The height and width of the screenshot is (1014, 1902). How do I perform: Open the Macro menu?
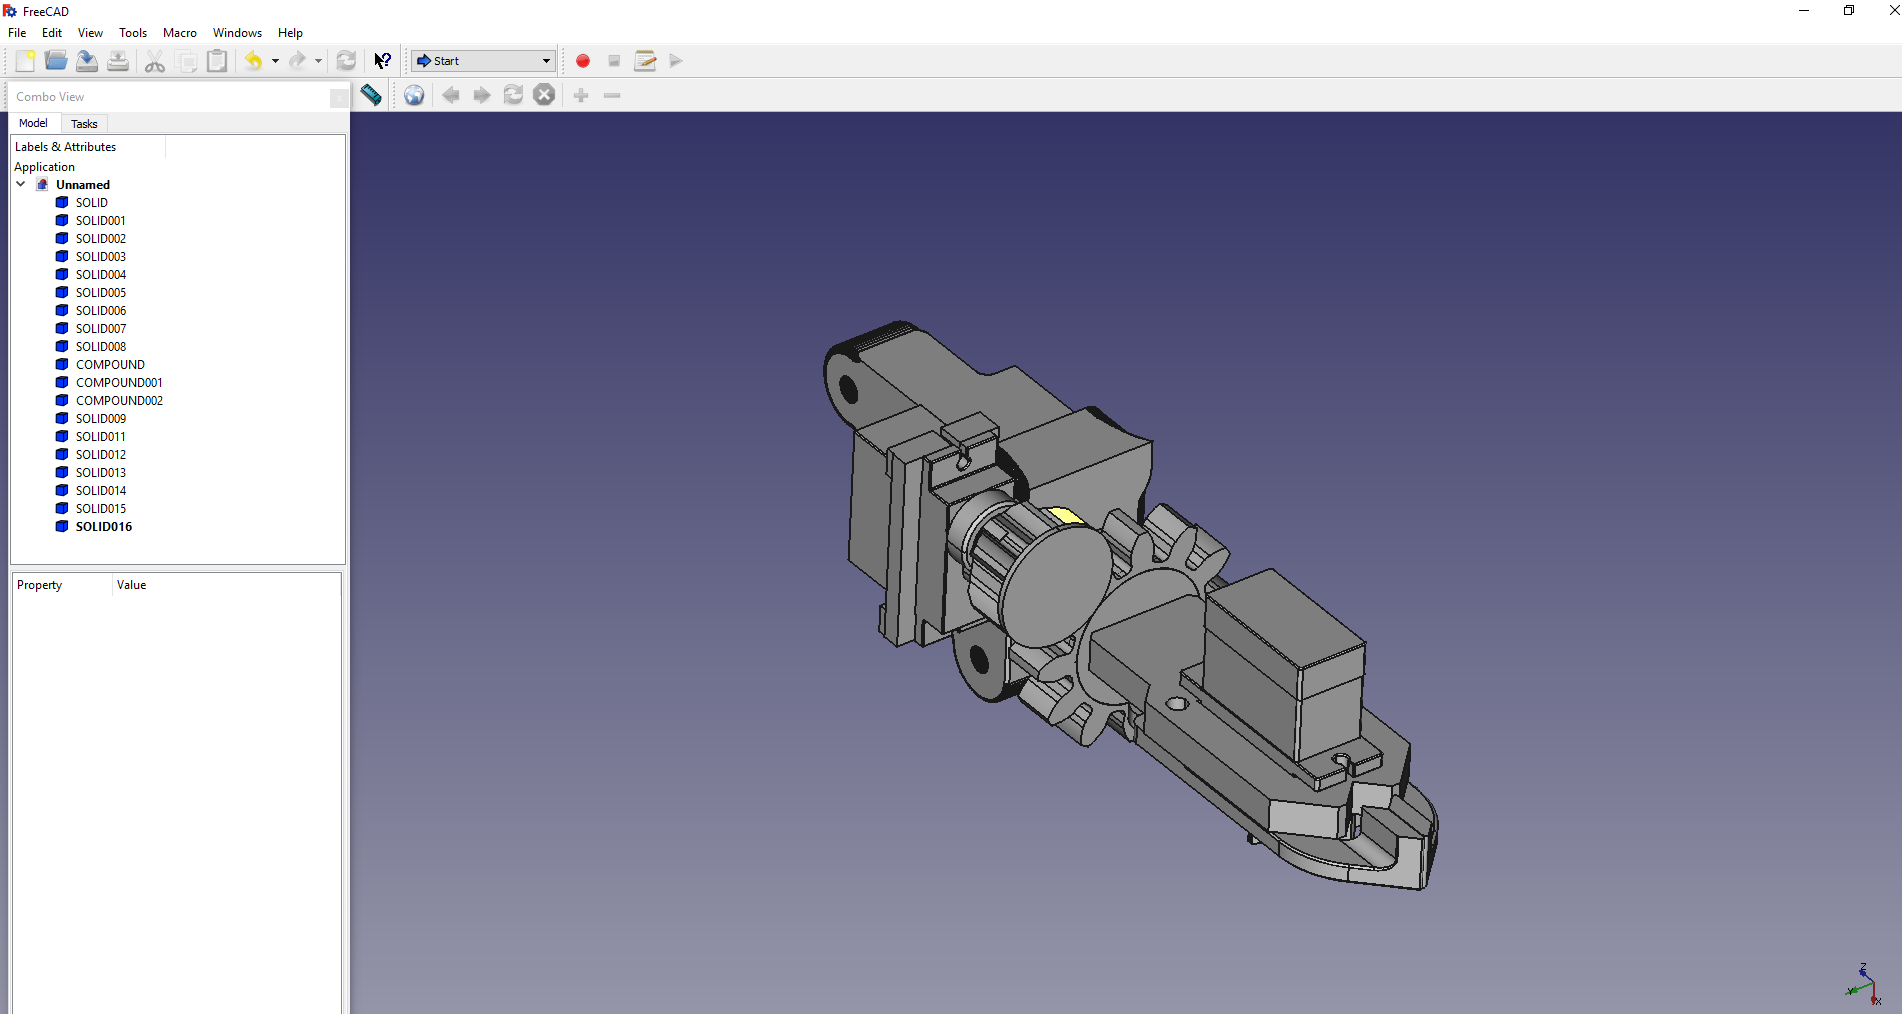tap(180, 33)
